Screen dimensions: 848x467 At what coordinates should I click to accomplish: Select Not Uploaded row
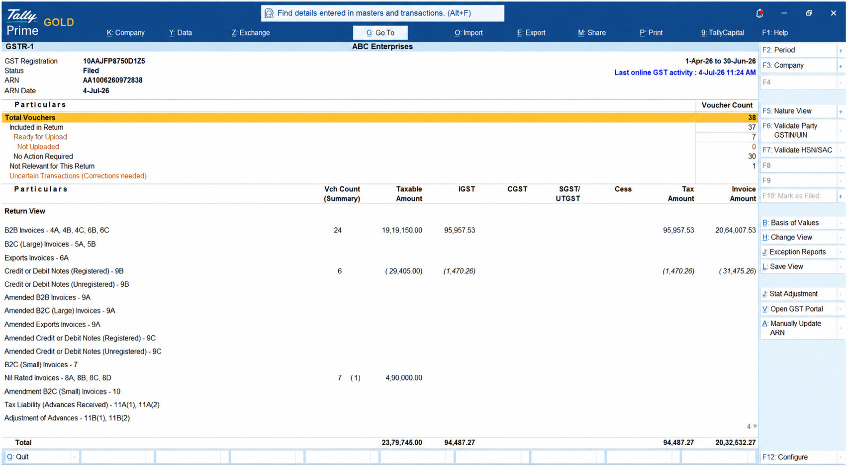click(x=380, y=147)
